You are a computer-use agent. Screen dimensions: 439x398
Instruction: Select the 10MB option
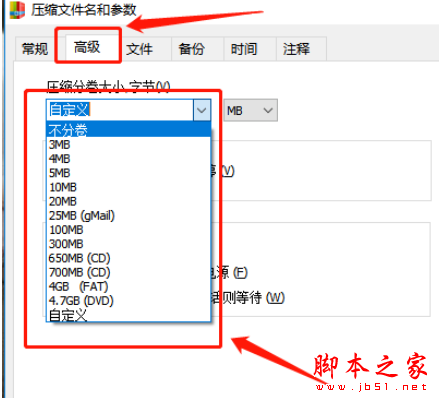click(x=128, y=187)
